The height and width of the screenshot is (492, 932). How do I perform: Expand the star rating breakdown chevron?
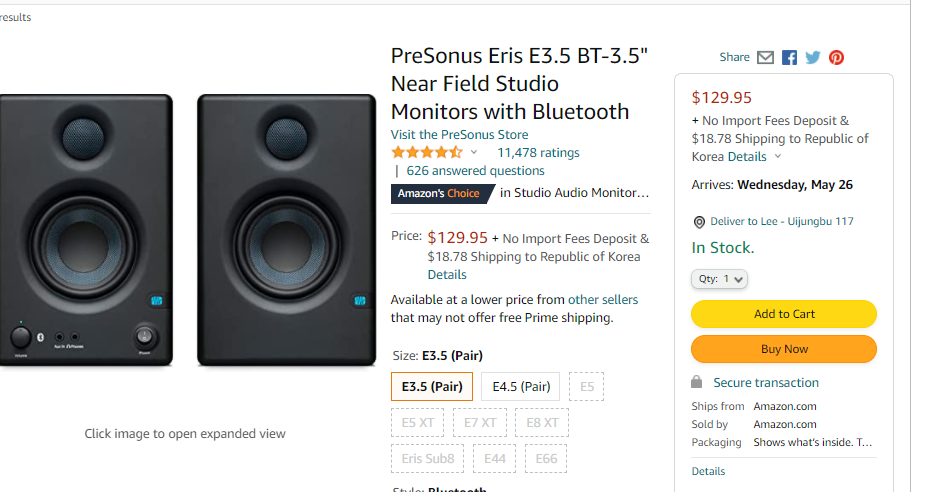(474, 153)
